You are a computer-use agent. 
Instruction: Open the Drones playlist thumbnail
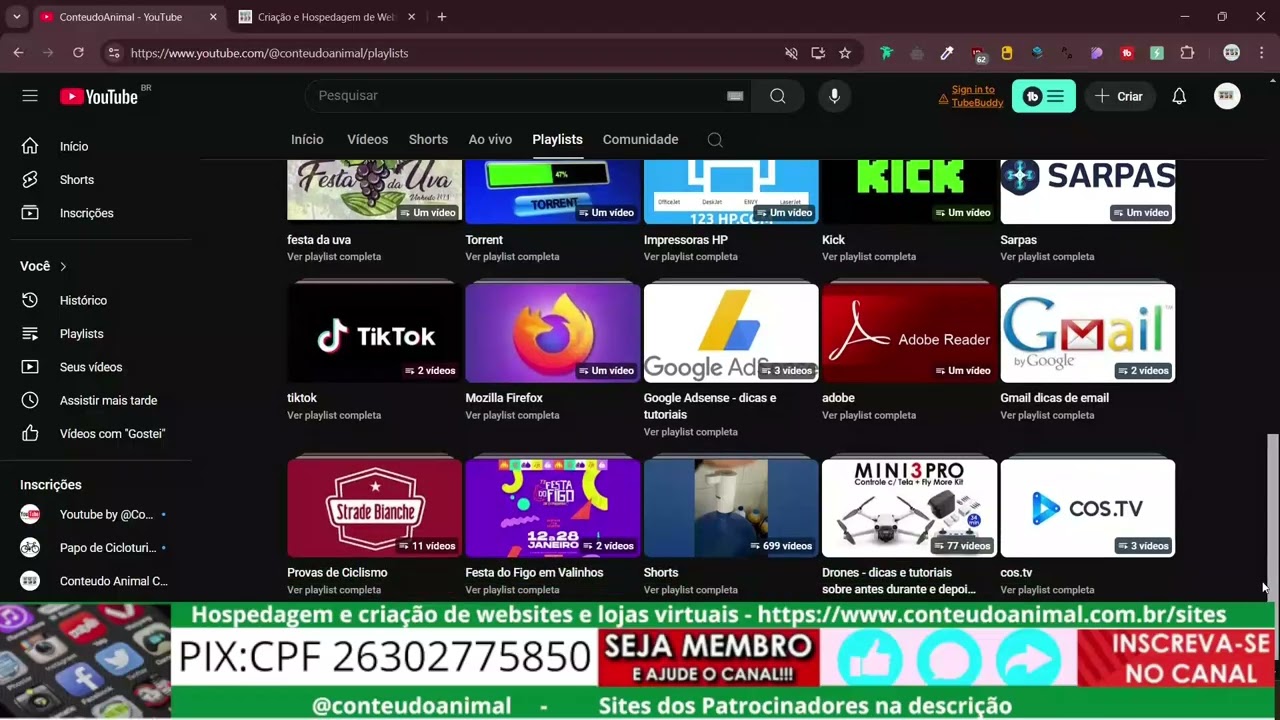(909, 508)
